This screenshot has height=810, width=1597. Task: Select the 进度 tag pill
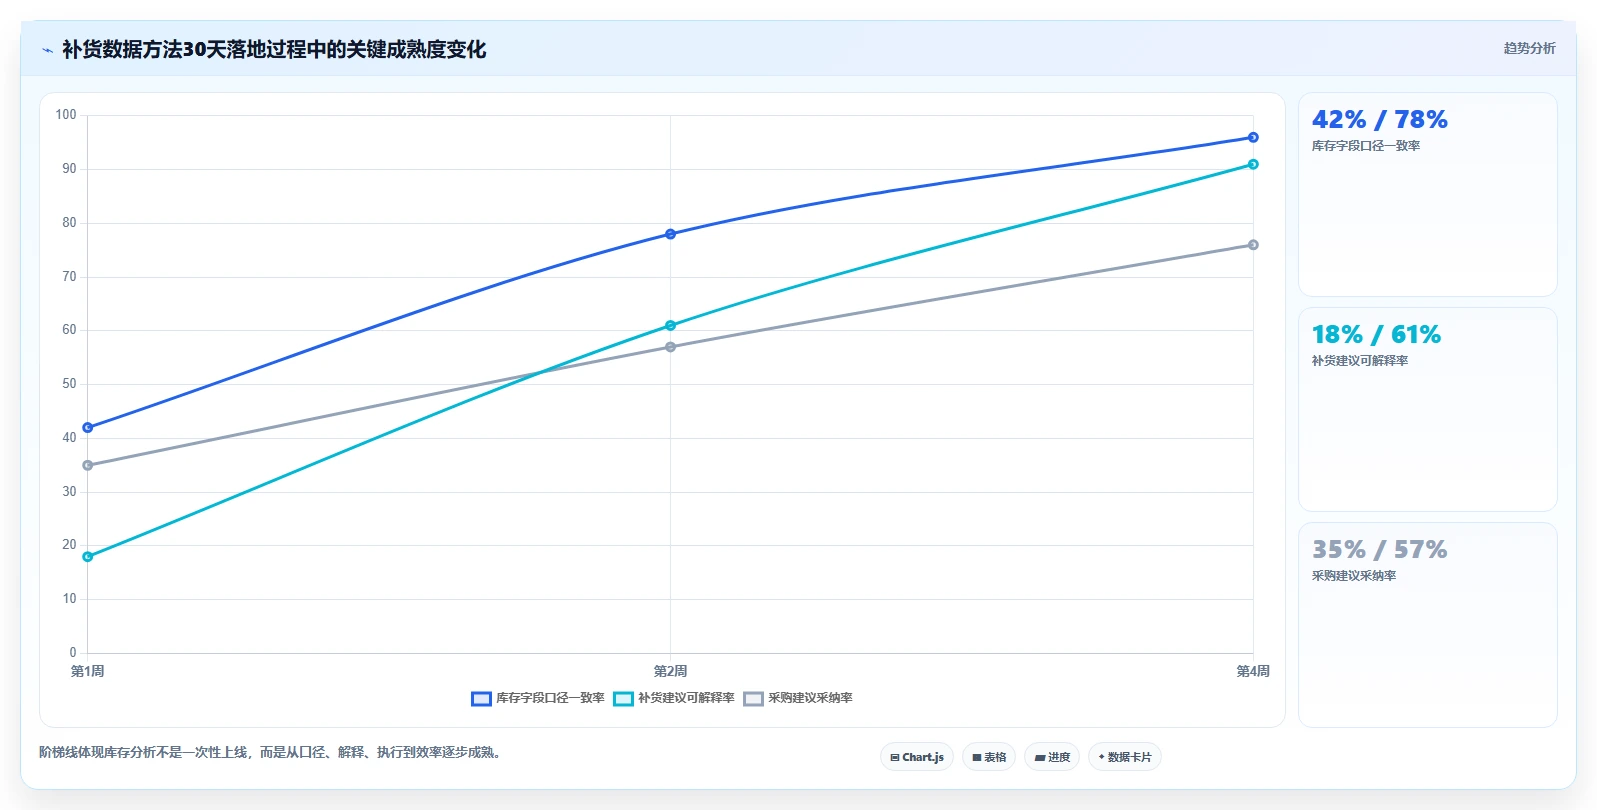(1052, 757)
